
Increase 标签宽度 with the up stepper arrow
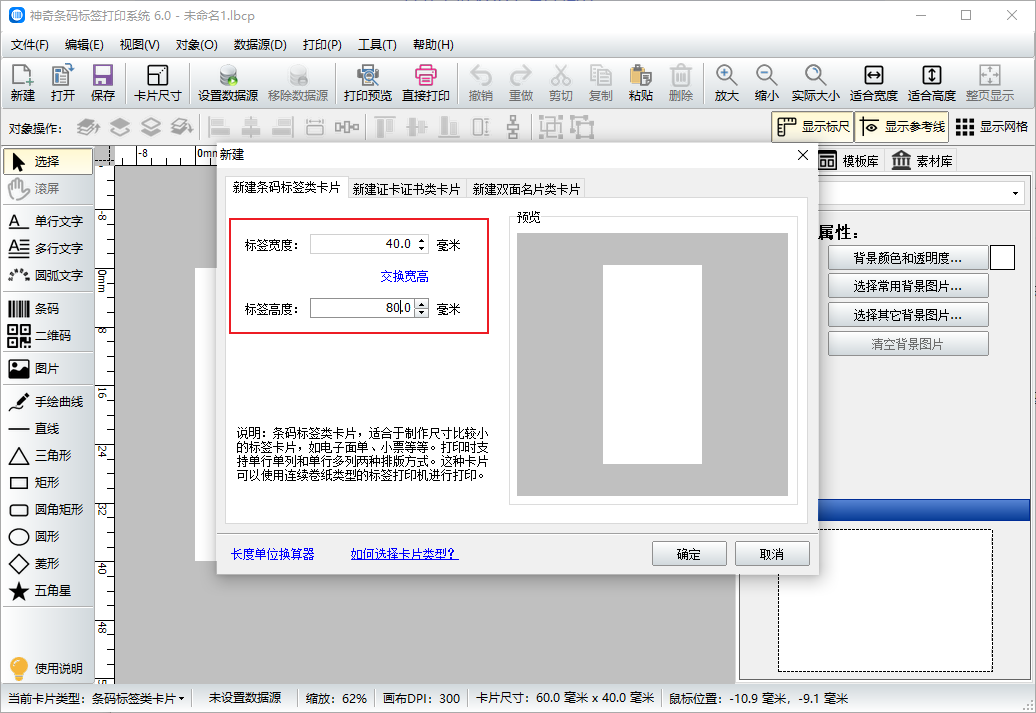tap(422, 239)
